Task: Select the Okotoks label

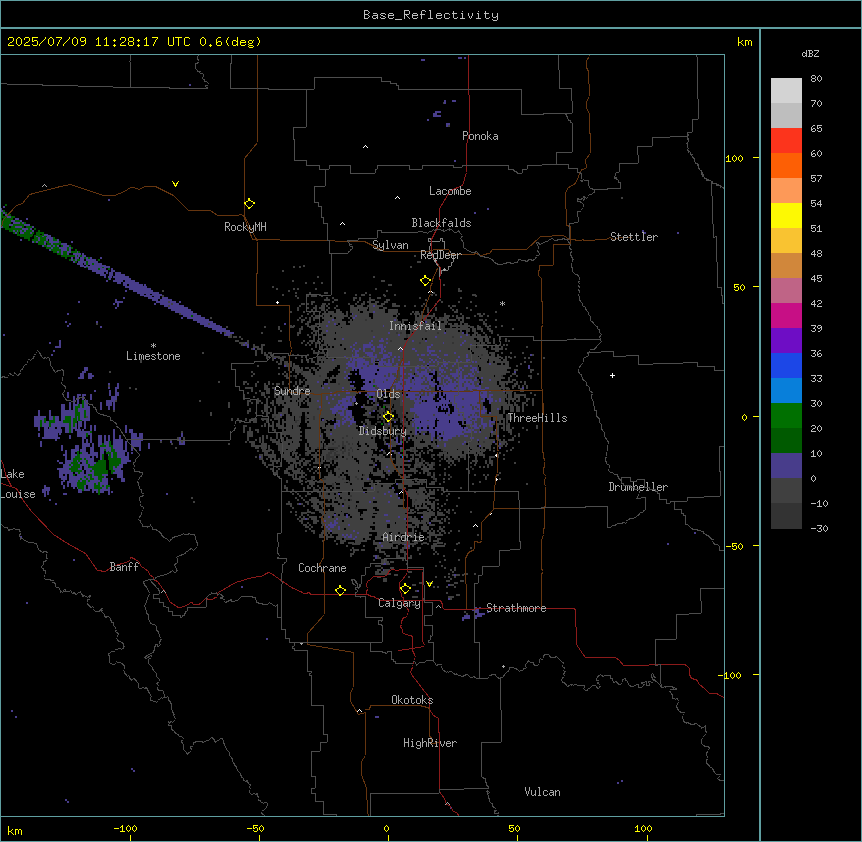Action: pos(412,700)
